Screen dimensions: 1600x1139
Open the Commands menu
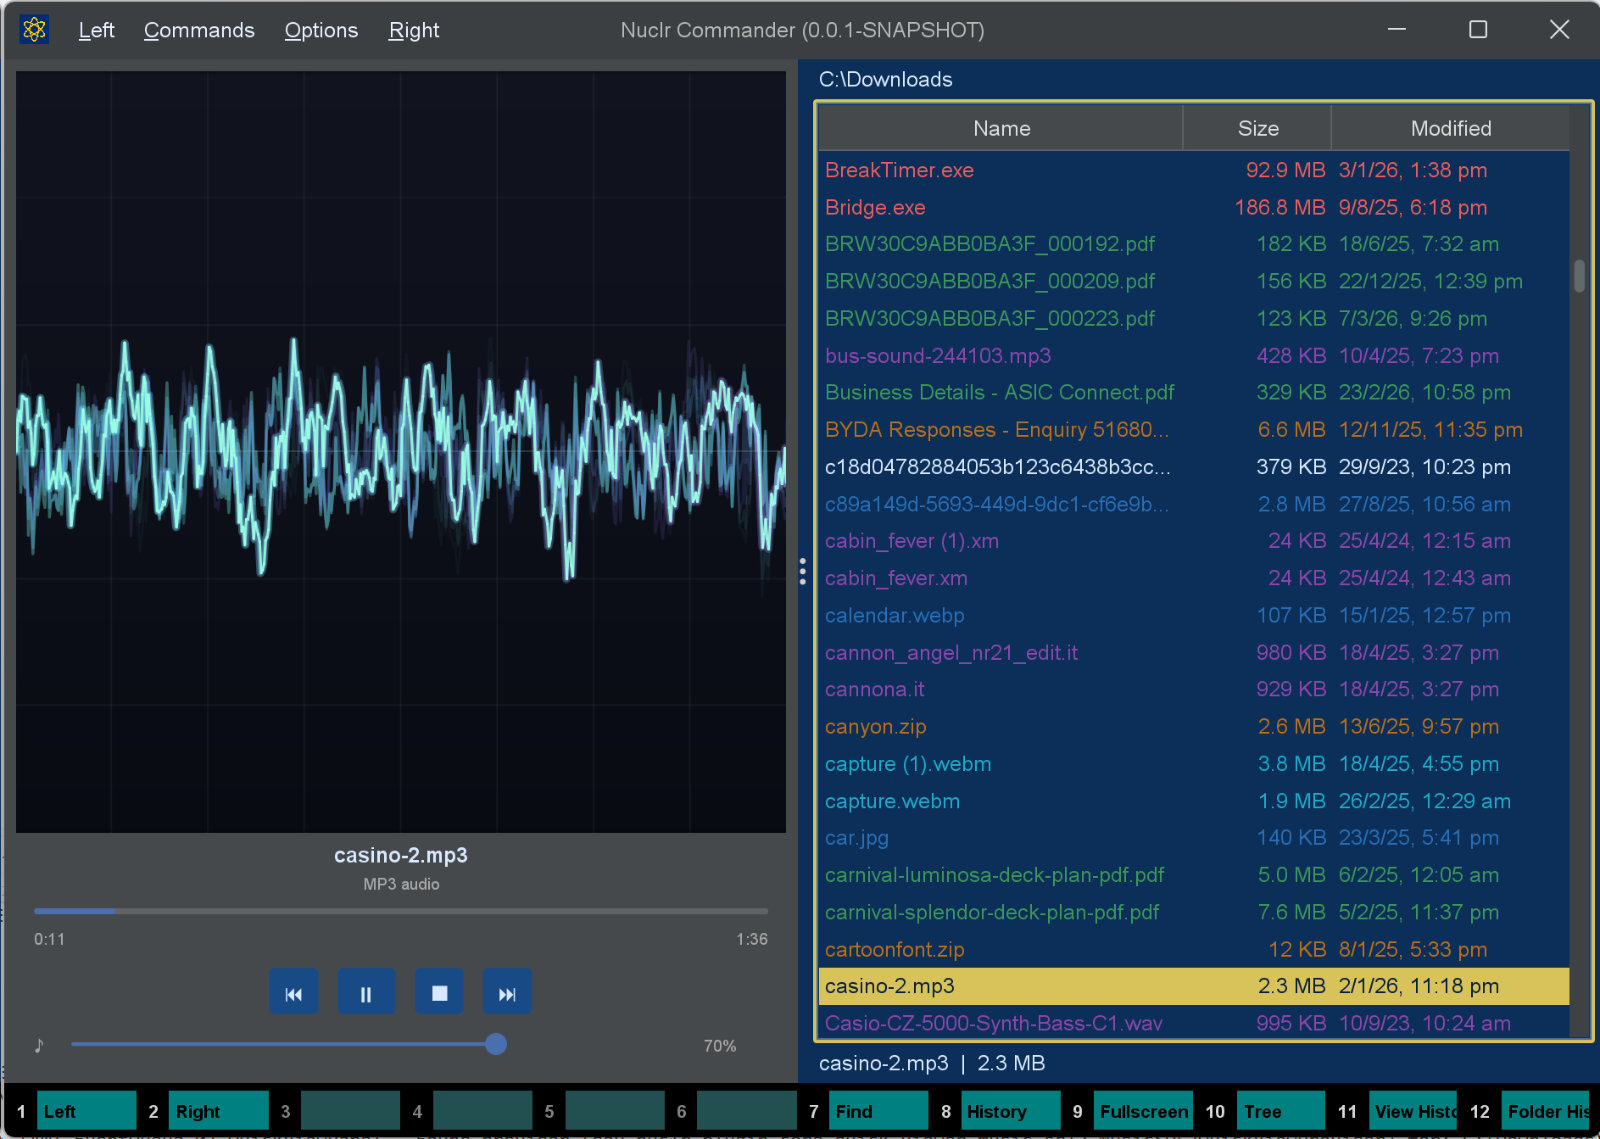(199, 30)
